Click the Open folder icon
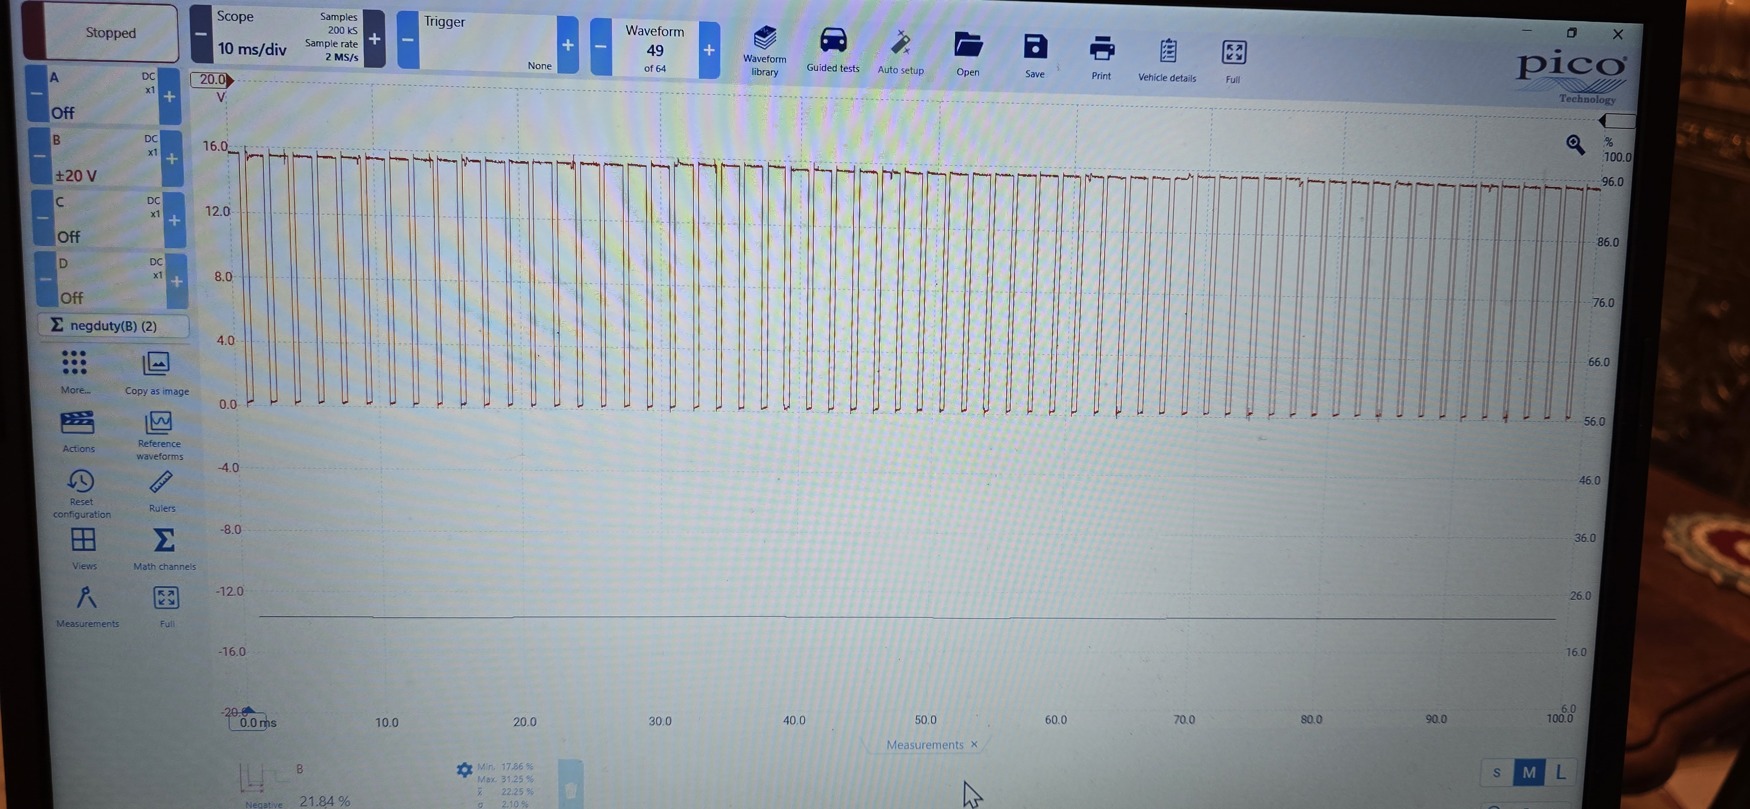The width and height of the screenshot is (1750, 809). (967, 54)
